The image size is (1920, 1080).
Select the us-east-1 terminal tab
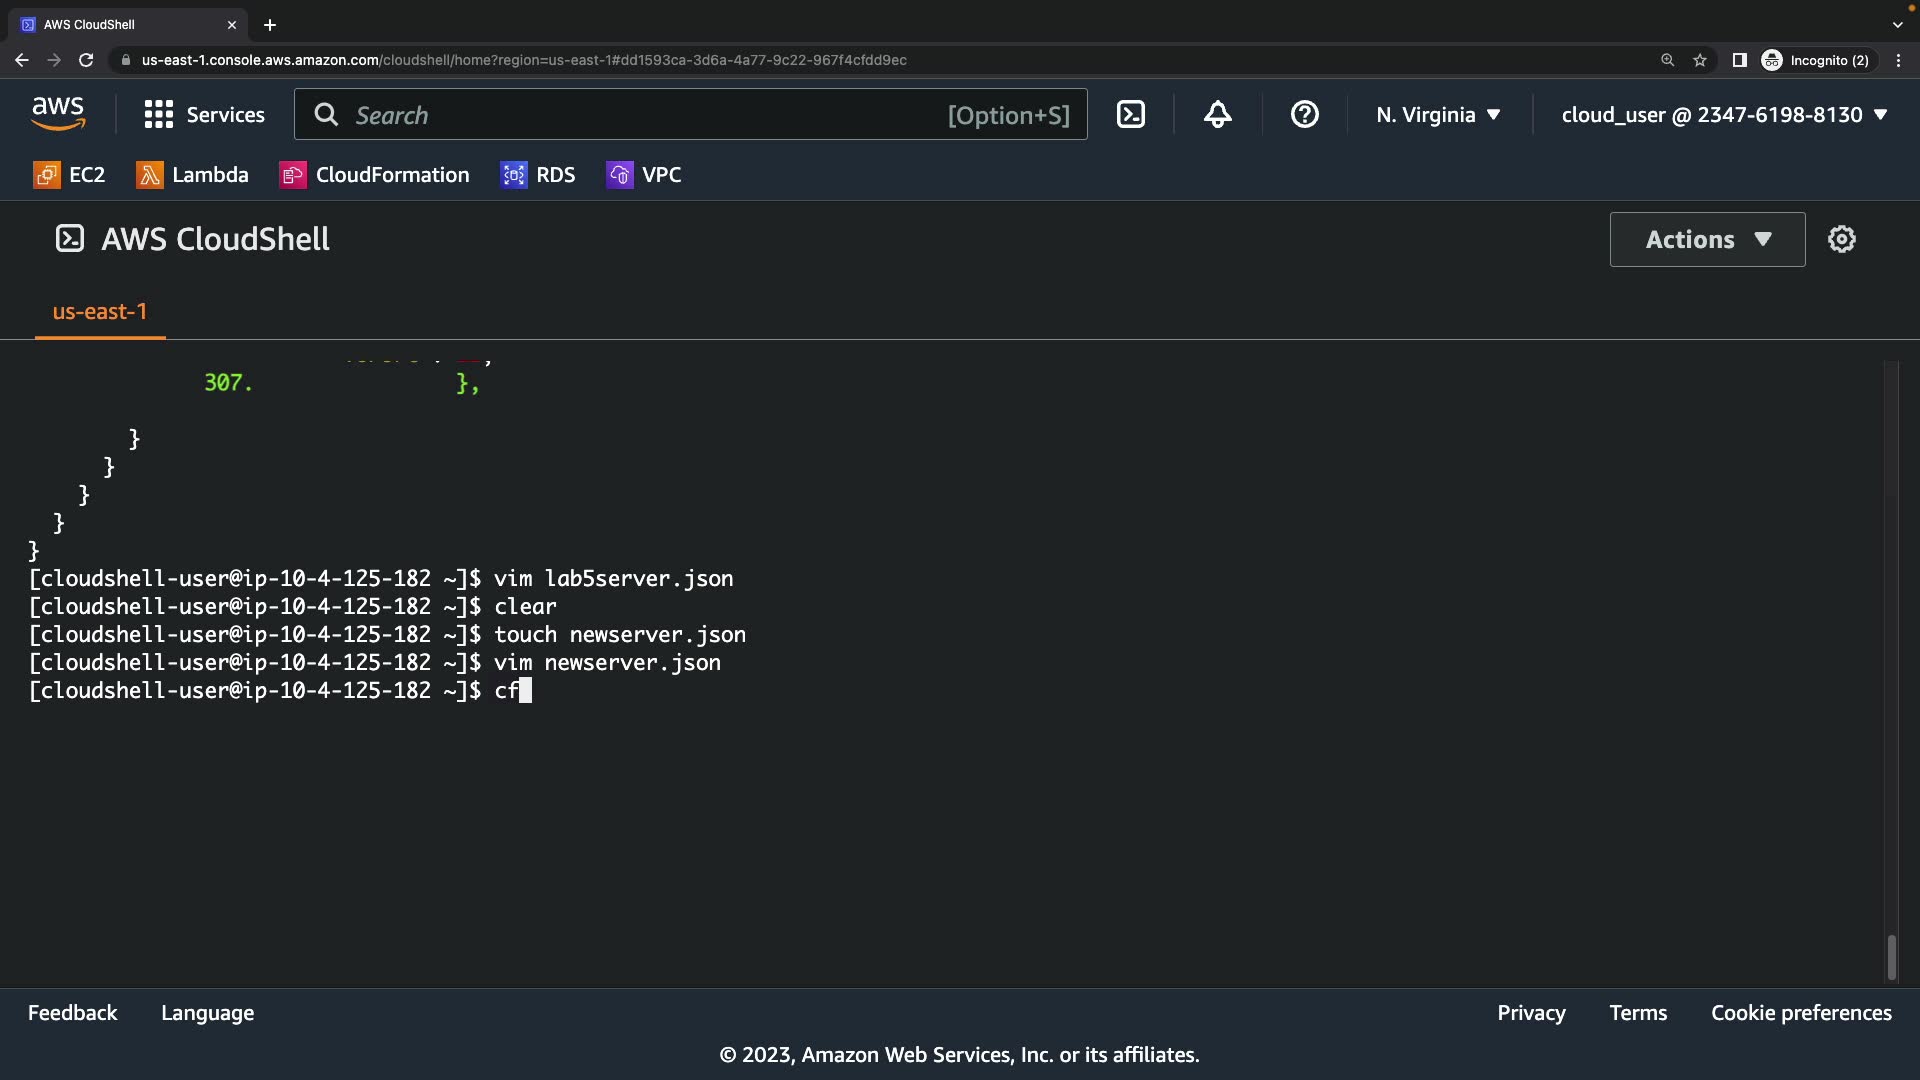point(100,312)
